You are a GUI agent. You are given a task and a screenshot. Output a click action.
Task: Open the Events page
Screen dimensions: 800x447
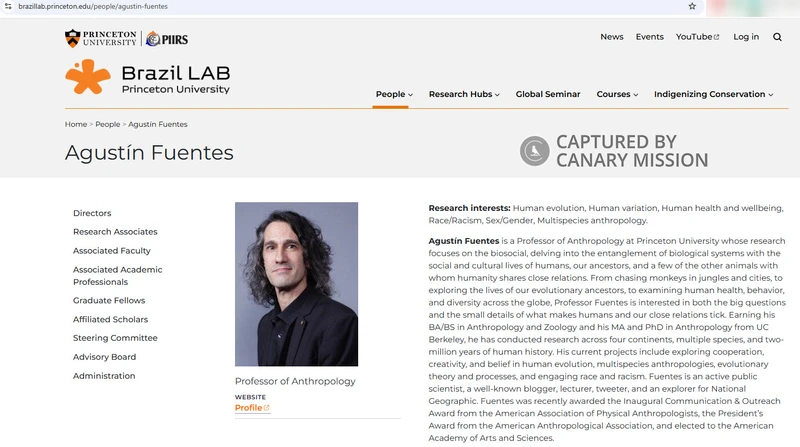(649, 37)
